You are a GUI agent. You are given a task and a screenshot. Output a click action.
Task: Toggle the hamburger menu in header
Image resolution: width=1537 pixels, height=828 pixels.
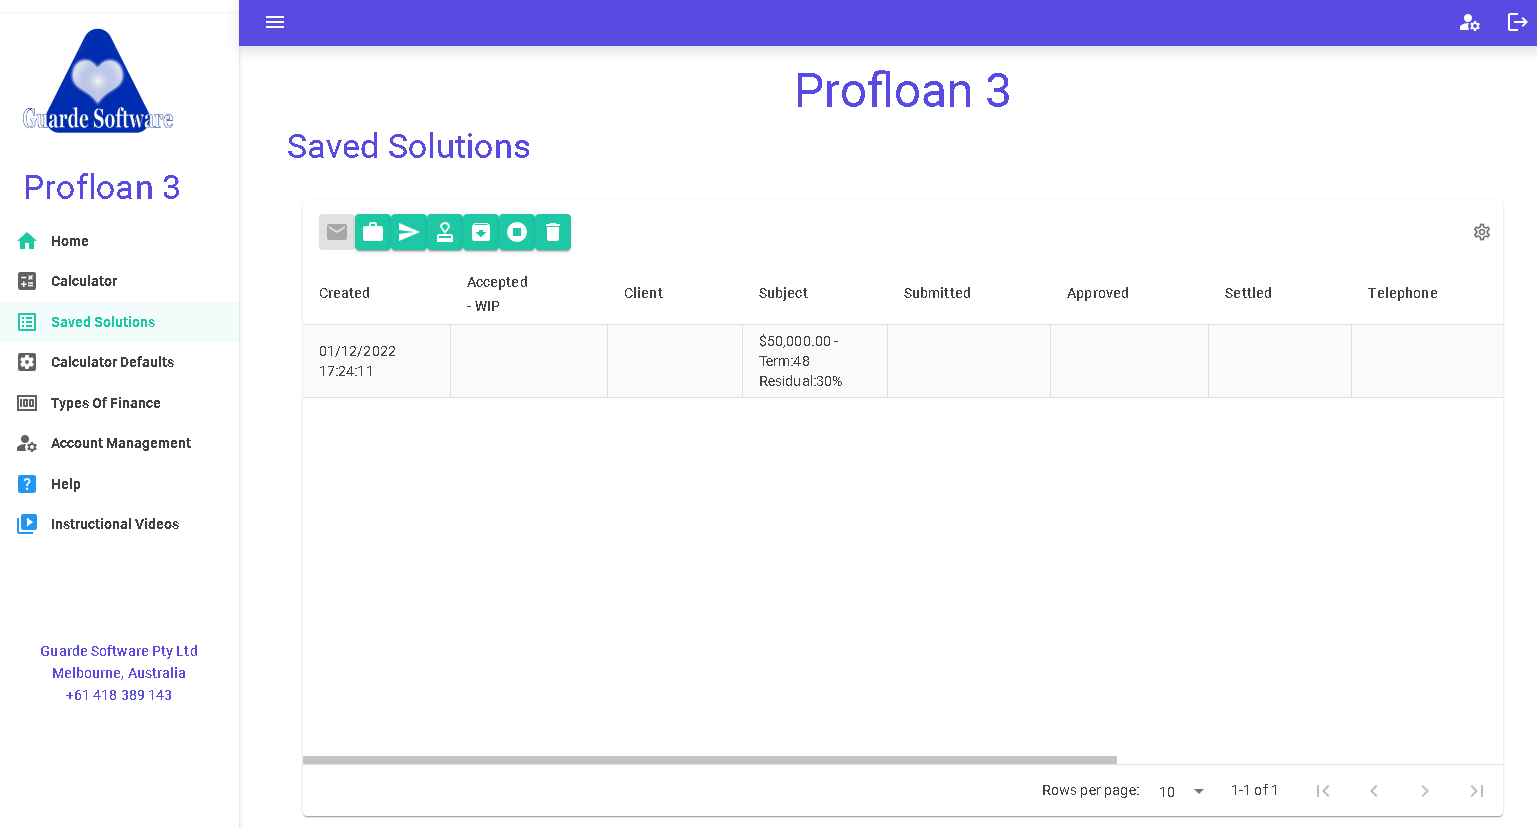tap(275, 22)
